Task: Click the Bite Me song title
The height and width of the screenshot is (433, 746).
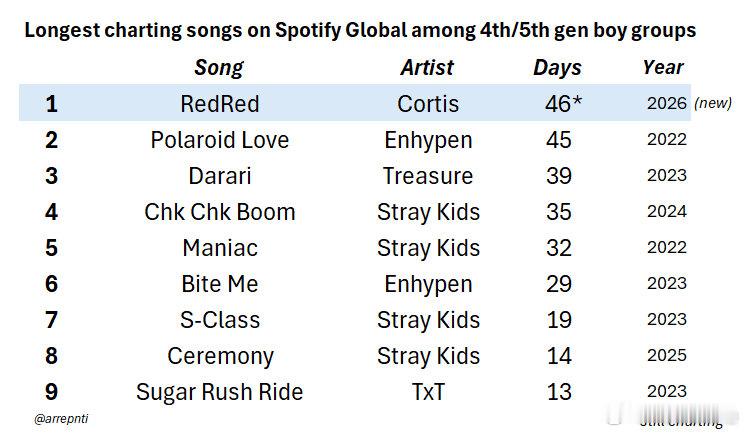Action: click(x=220, y=284)
